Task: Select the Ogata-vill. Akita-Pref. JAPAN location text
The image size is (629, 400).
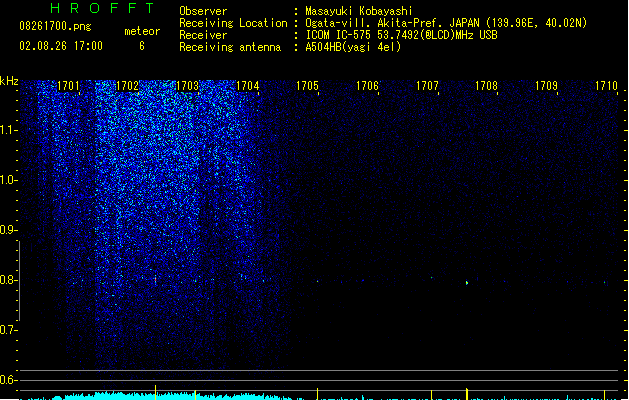Action: tap(446, 23)
